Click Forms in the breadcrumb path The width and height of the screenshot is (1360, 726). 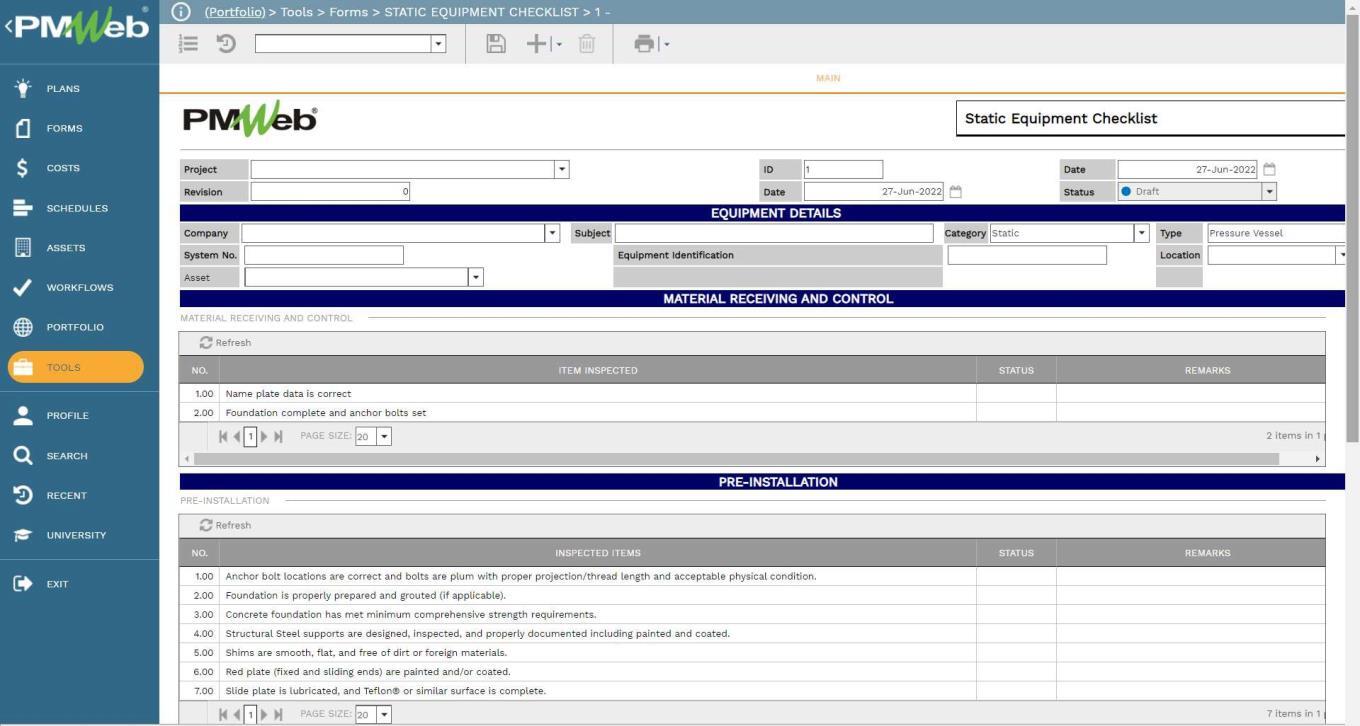coord(347,11)
